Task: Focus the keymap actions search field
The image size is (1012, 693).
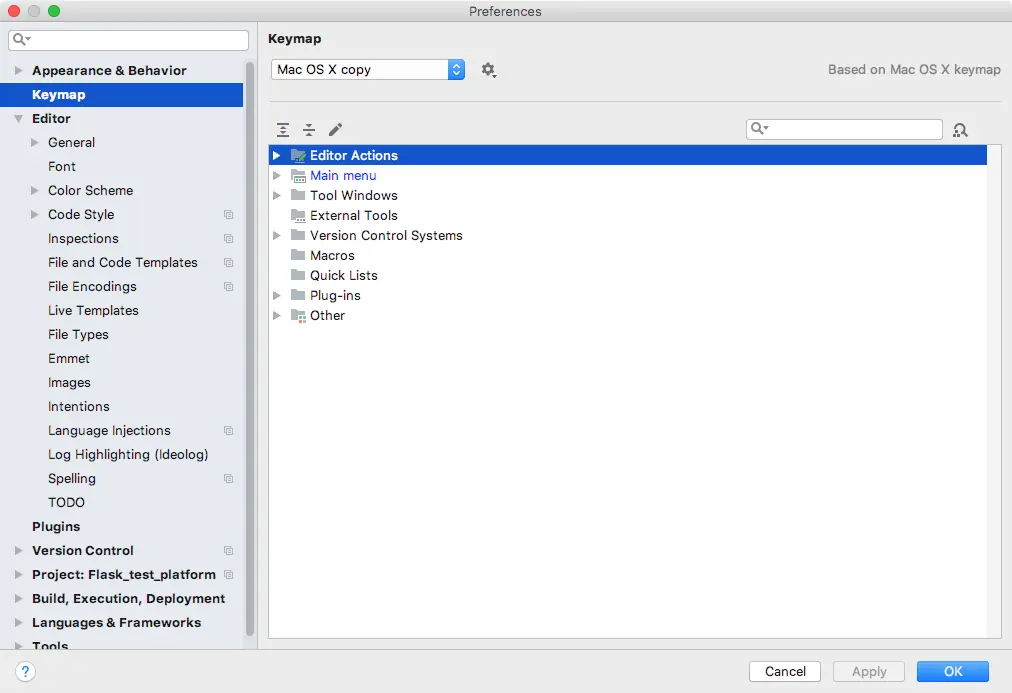Action: (x=844, y=129)
